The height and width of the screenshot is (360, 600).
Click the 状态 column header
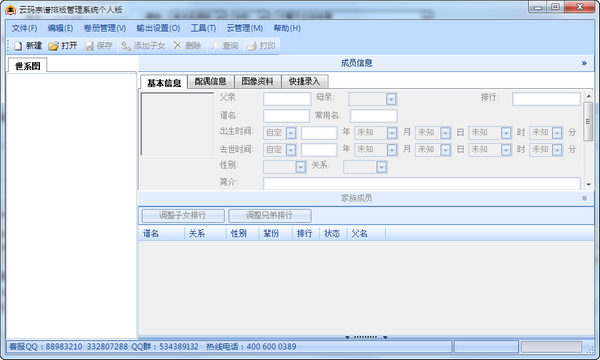point(333,233)
